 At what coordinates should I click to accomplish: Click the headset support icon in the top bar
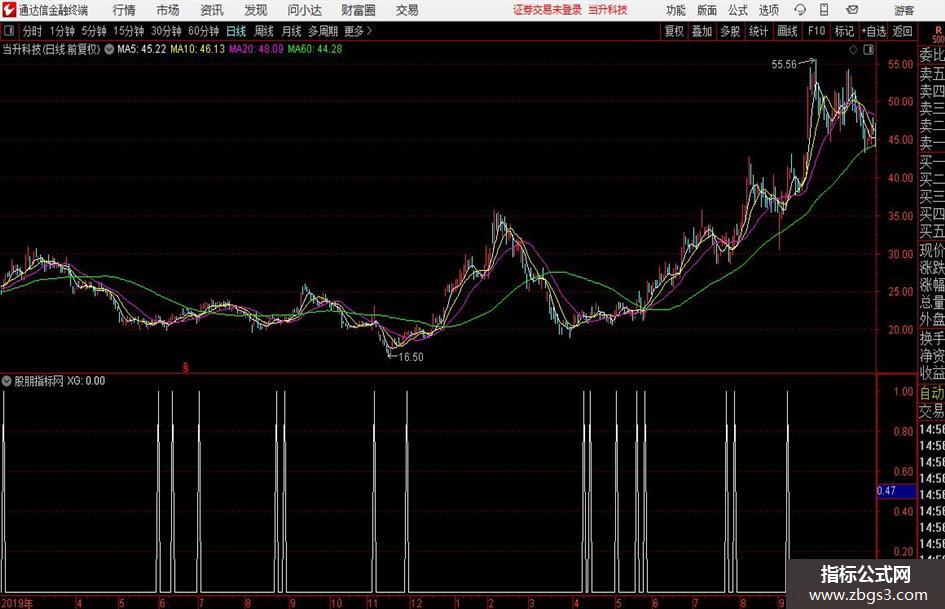[x=800, y=10]
